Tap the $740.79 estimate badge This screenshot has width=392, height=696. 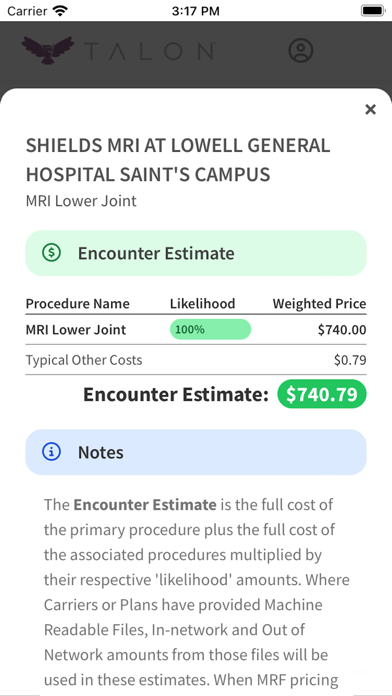coord(322,394)
